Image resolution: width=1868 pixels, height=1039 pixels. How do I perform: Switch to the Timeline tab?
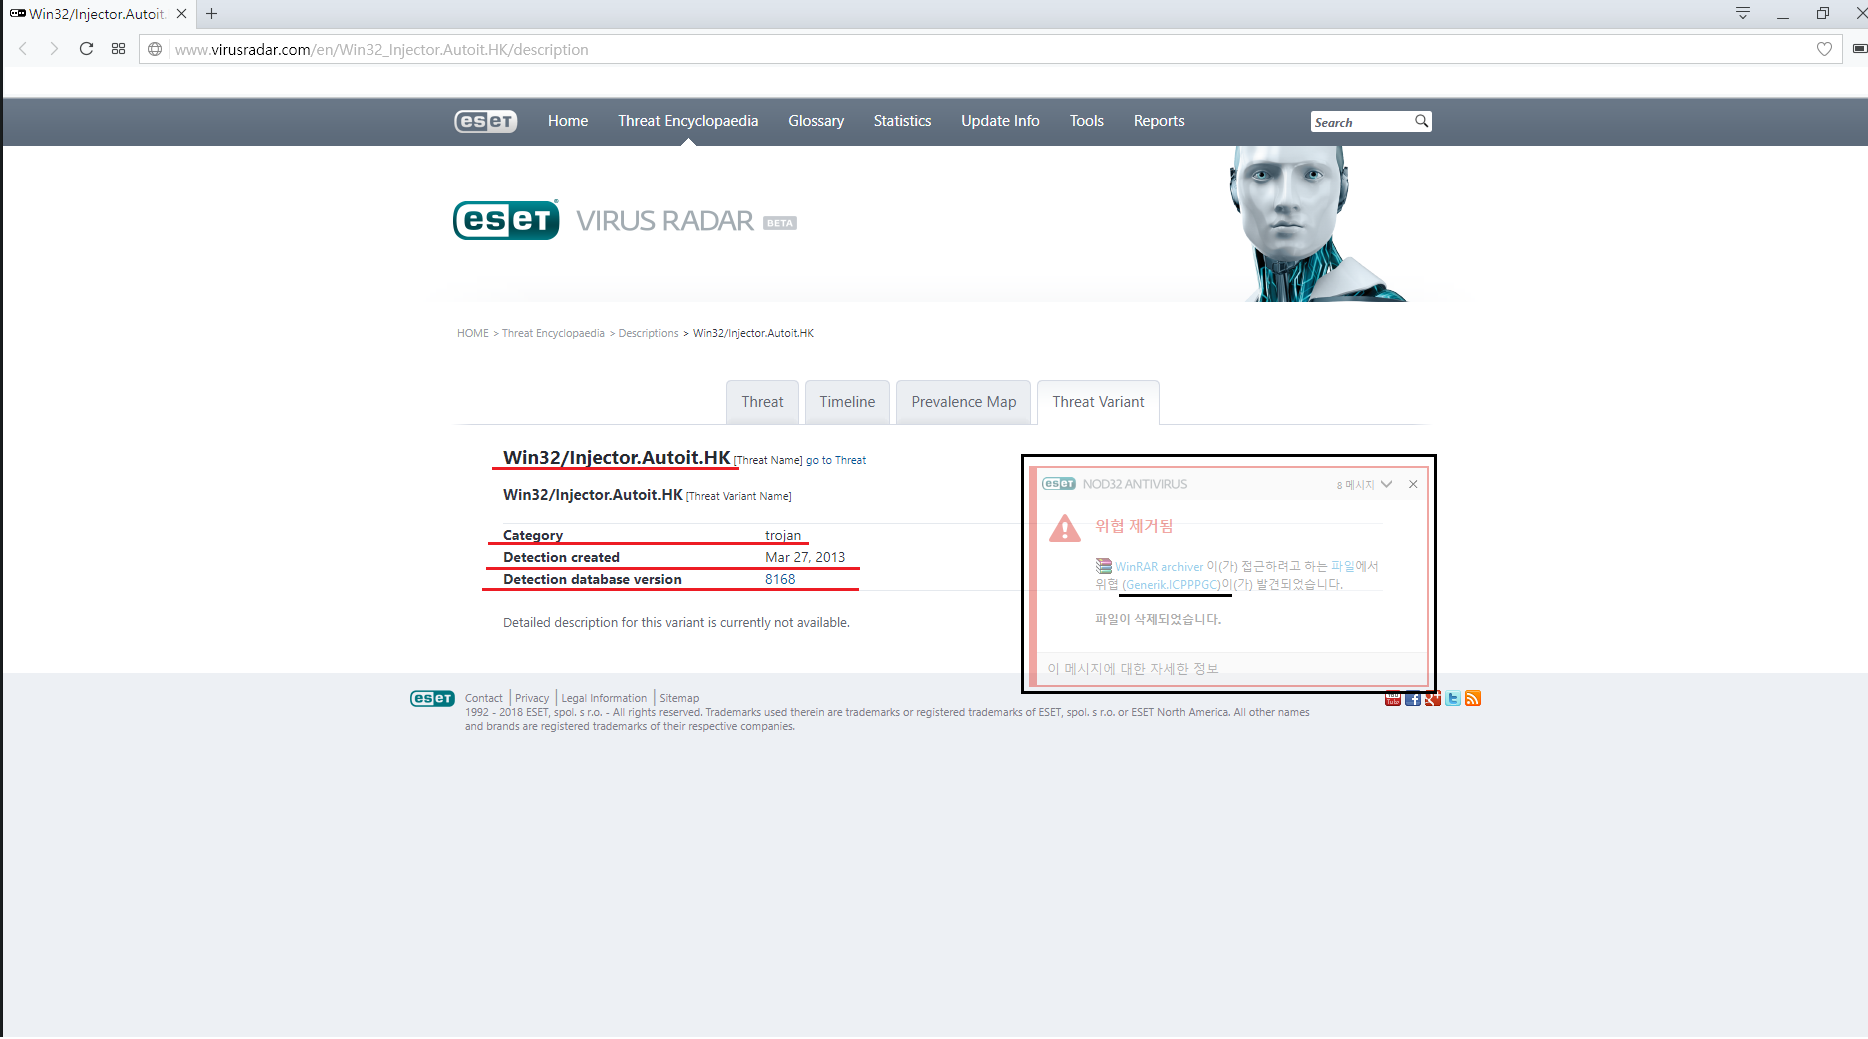click(x=847, y=402)
